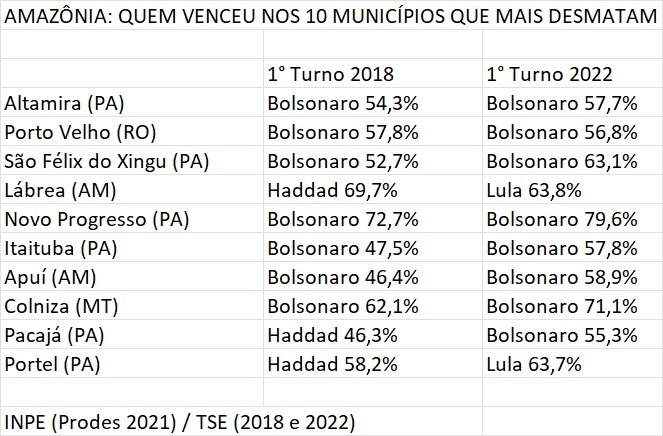The width and height of the screenshot is (663, 436).
Task: Click the "1° Turno 2018" column header
Action: click(x=330, y=74)
